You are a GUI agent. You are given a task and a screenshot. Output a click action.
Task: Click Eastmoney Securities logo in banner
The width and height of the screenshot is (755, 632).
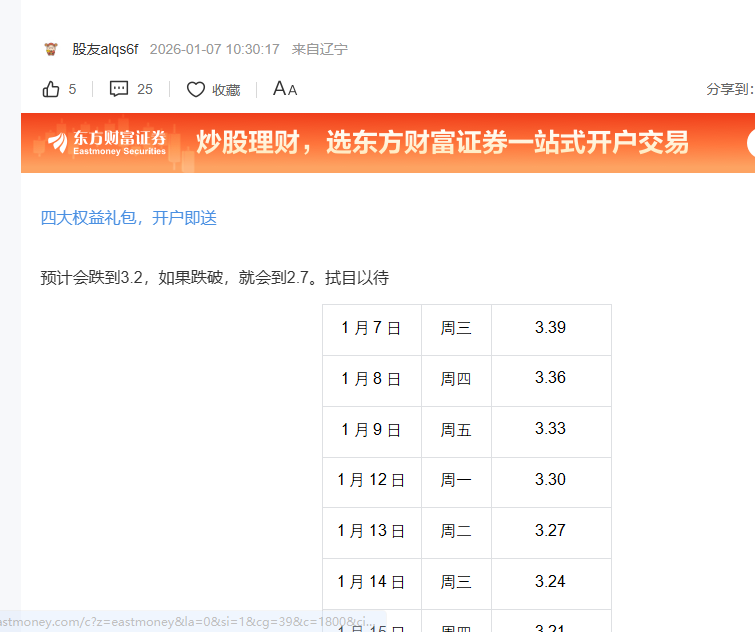click(107, 142)
